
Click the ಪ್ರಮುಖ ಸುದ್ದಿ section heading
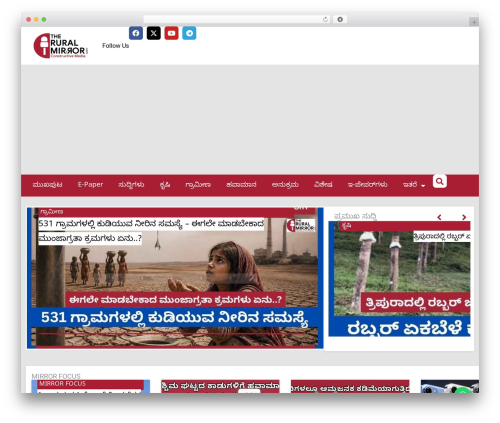coord(355,216)
